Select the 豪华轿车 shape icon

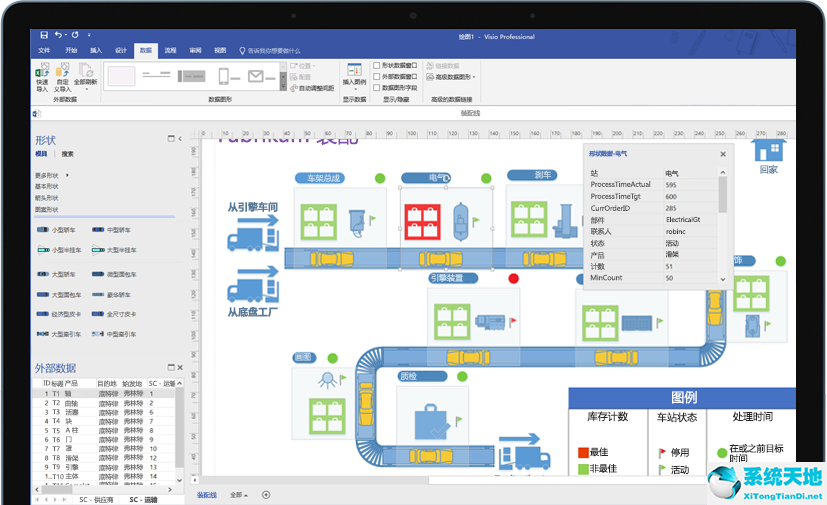pyautogui.click(x=98, y=294)
